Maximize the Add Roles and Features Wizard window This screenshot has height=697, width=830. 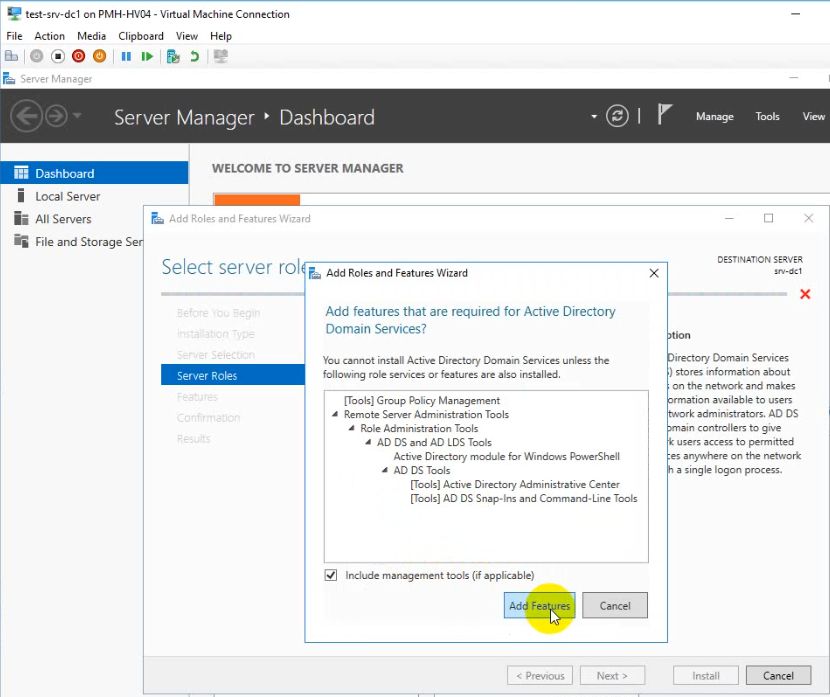click(769, 218)
